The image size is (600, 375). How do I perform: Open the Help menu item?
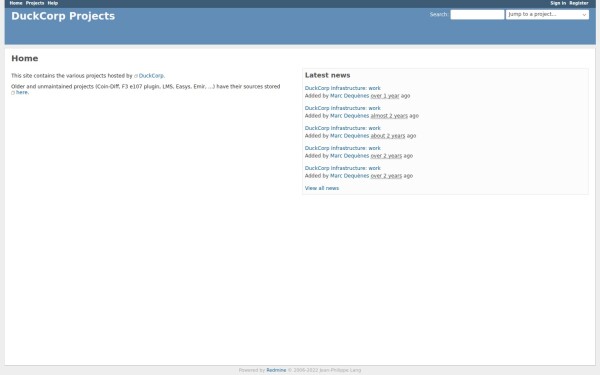pos(53,3)
